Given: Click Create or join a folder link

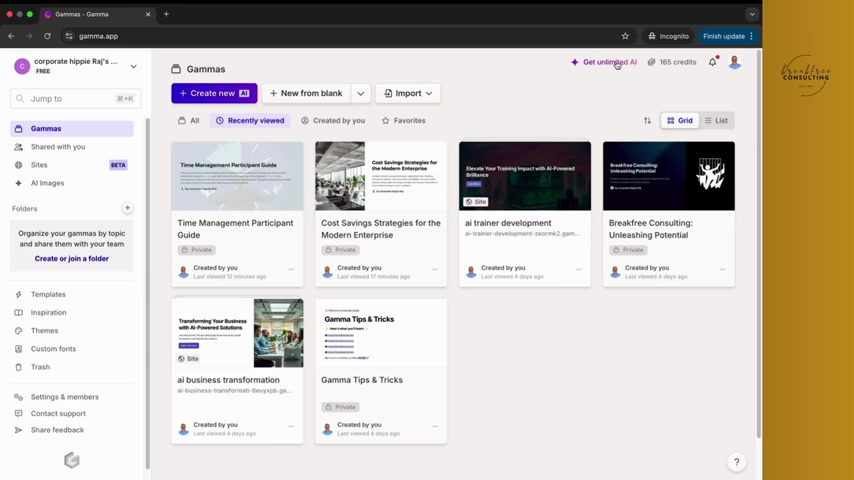Looking at the screenshot, I should pyautogui.click(x=72, y=259).
